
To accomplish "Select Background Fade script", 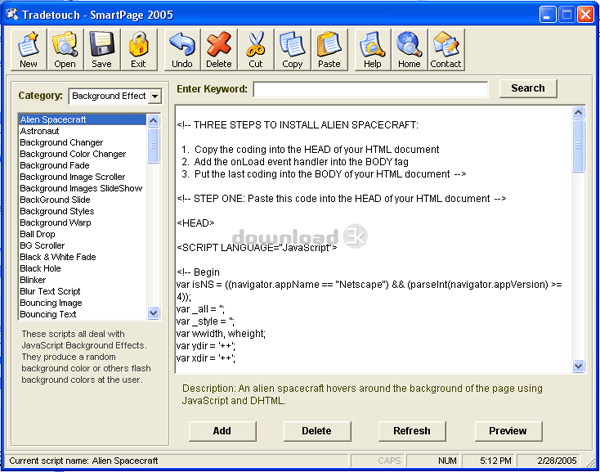I will pyautogui.click(x=82, y=165).
